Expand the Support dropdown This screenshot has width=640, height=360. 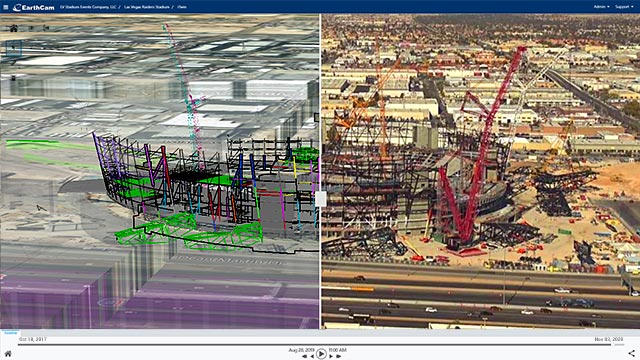[x=624, y=7]
